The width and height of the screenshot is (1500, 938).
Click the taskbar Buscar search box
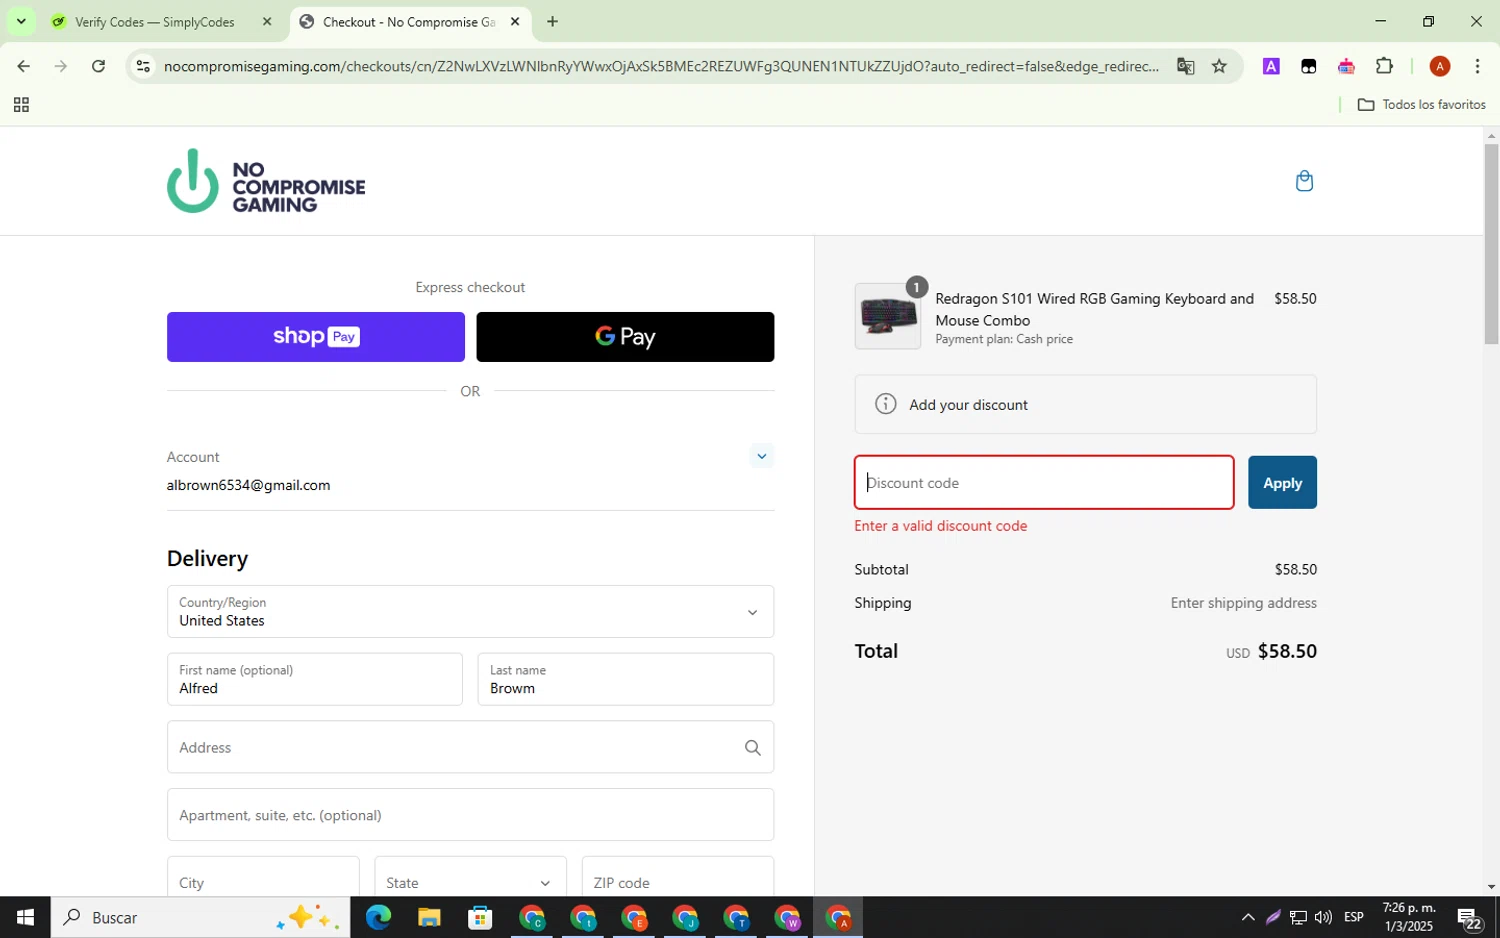[x=200, y=917]
